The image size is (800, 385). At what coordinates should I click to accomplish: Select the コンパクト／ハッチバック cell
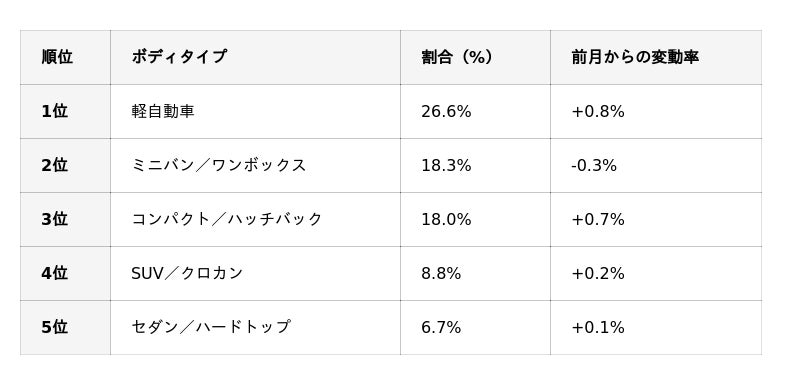pyautogui.click(x=255, y=219)
